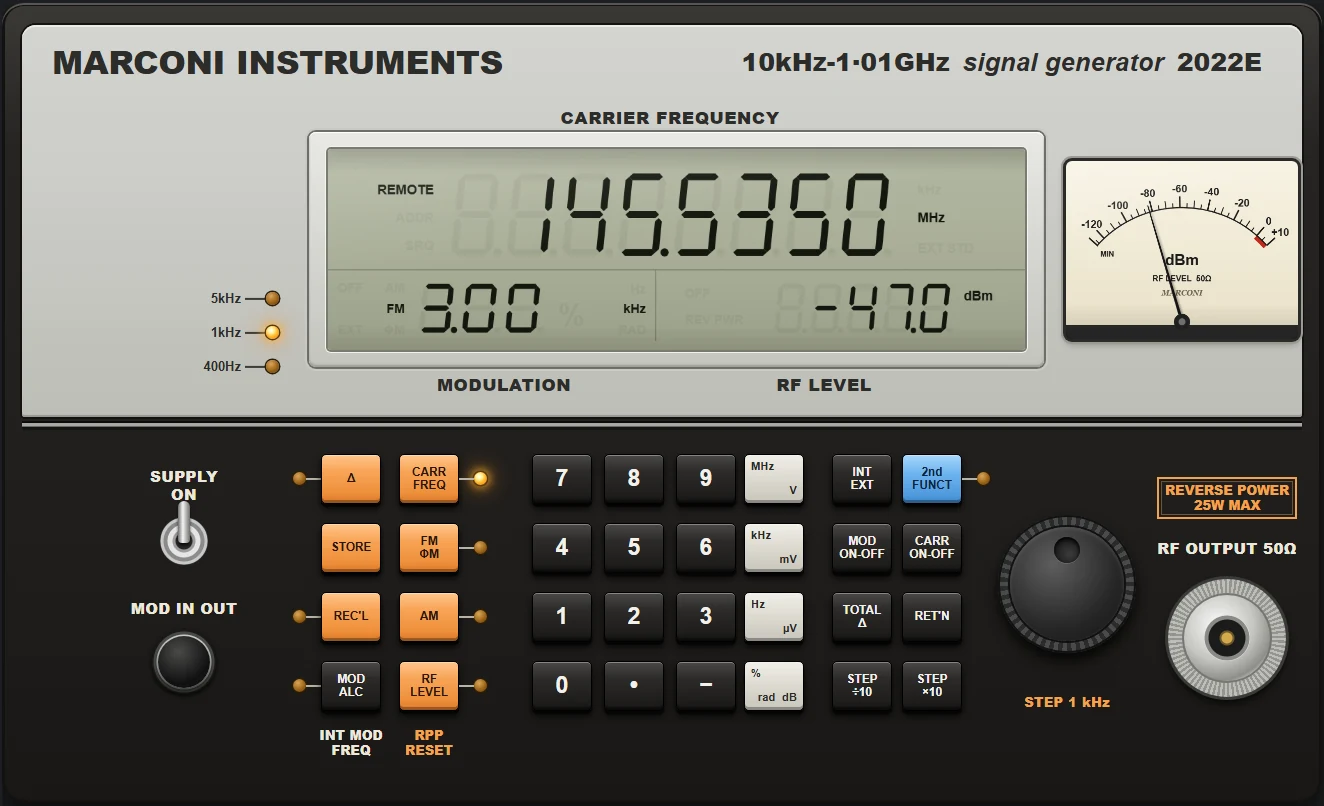Tap the decimal point key
This screenshot has width=1324, height=806.
coord(634,685)
